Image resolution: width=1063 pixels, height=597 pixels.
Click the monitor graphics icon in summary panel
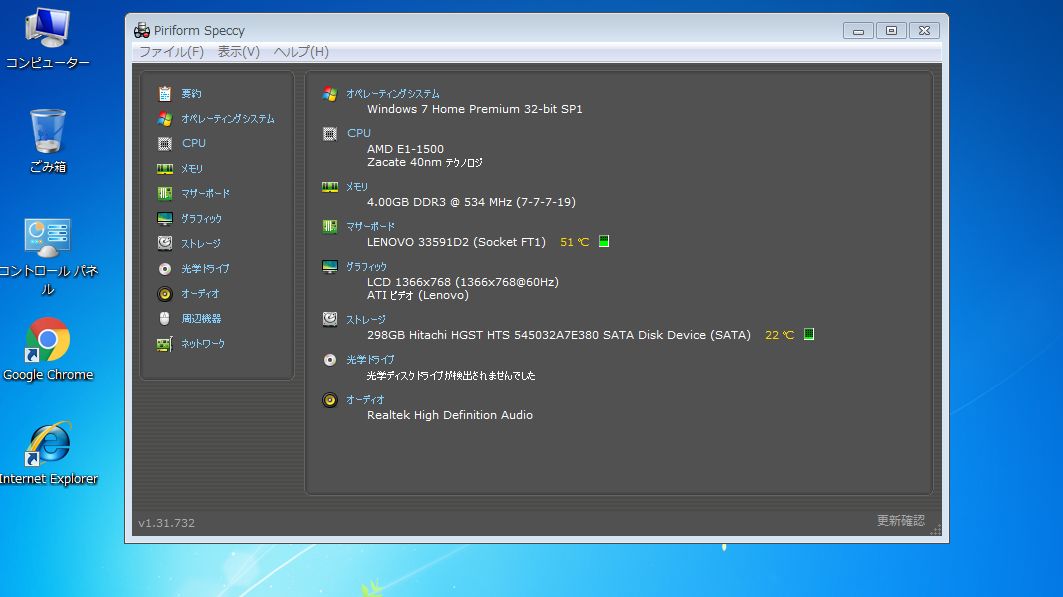[x=329, y=266]
